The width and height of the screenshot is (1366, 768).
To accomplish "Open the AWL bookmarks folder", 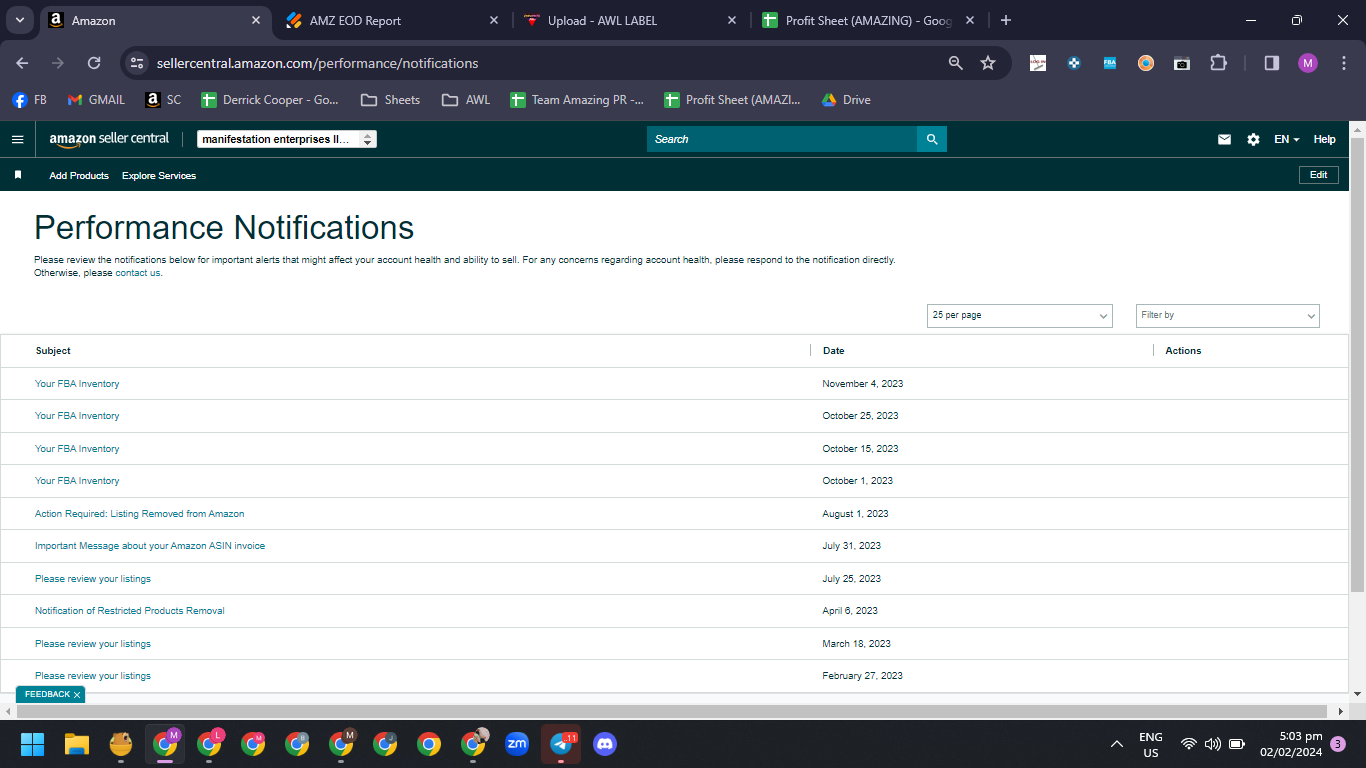I will click(466, 100).
